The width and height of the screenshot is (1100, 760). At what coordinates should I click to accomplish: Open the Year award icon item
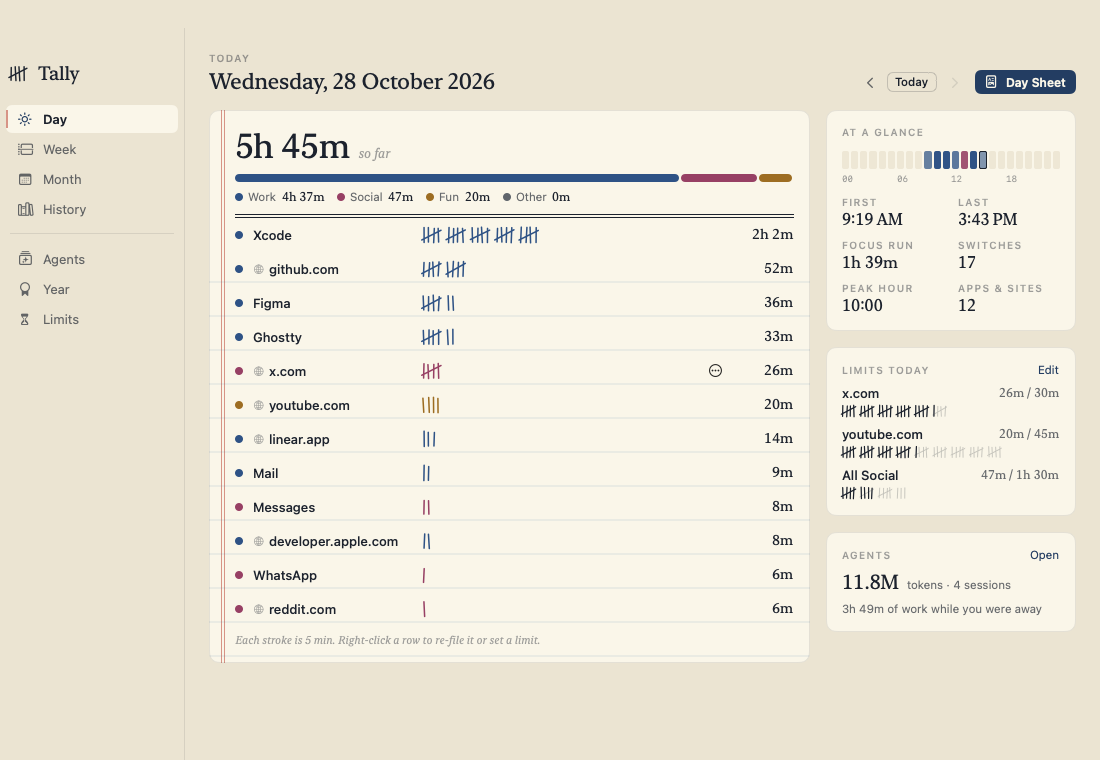pos(25,289)
